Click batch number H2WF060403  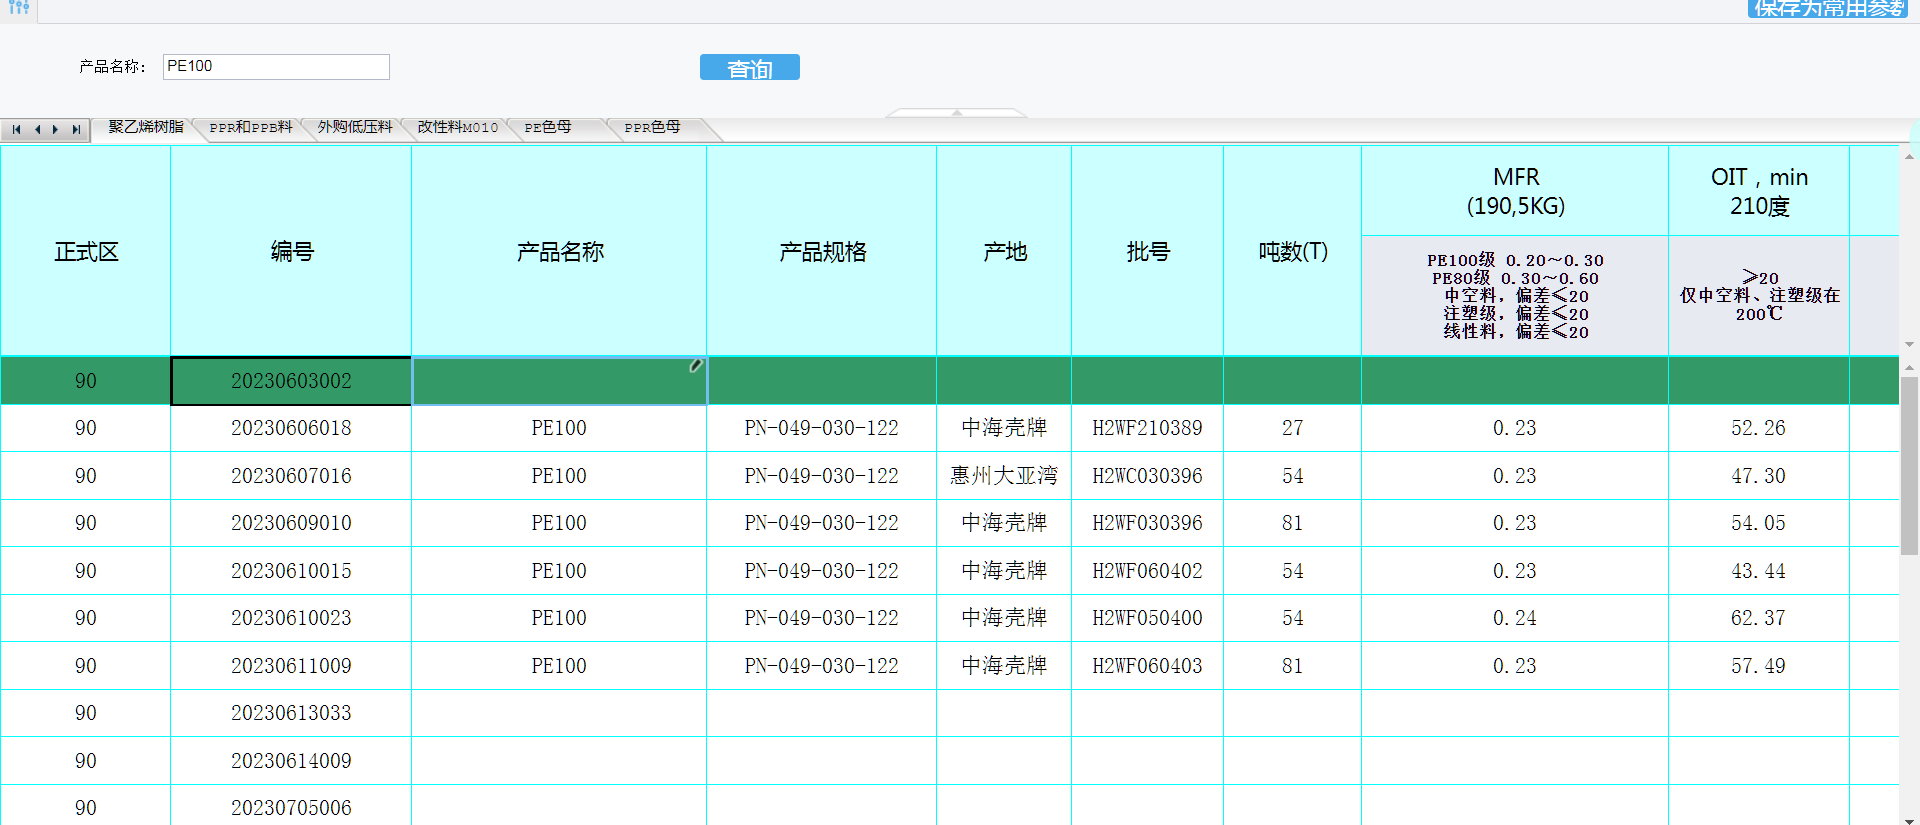tap(1148, 666)
